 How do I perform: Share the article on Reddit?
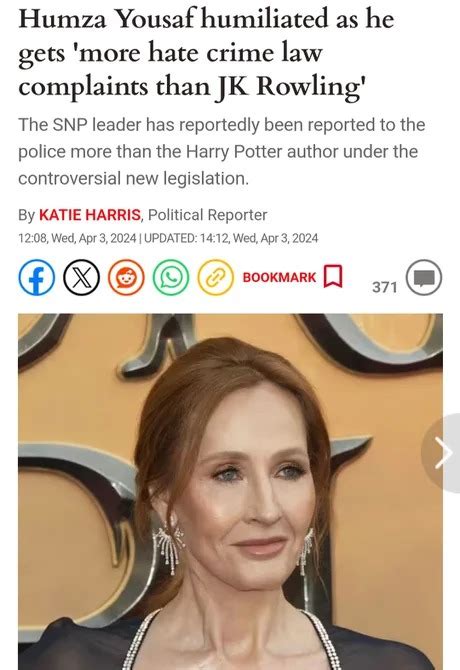(x=126, y=278)
